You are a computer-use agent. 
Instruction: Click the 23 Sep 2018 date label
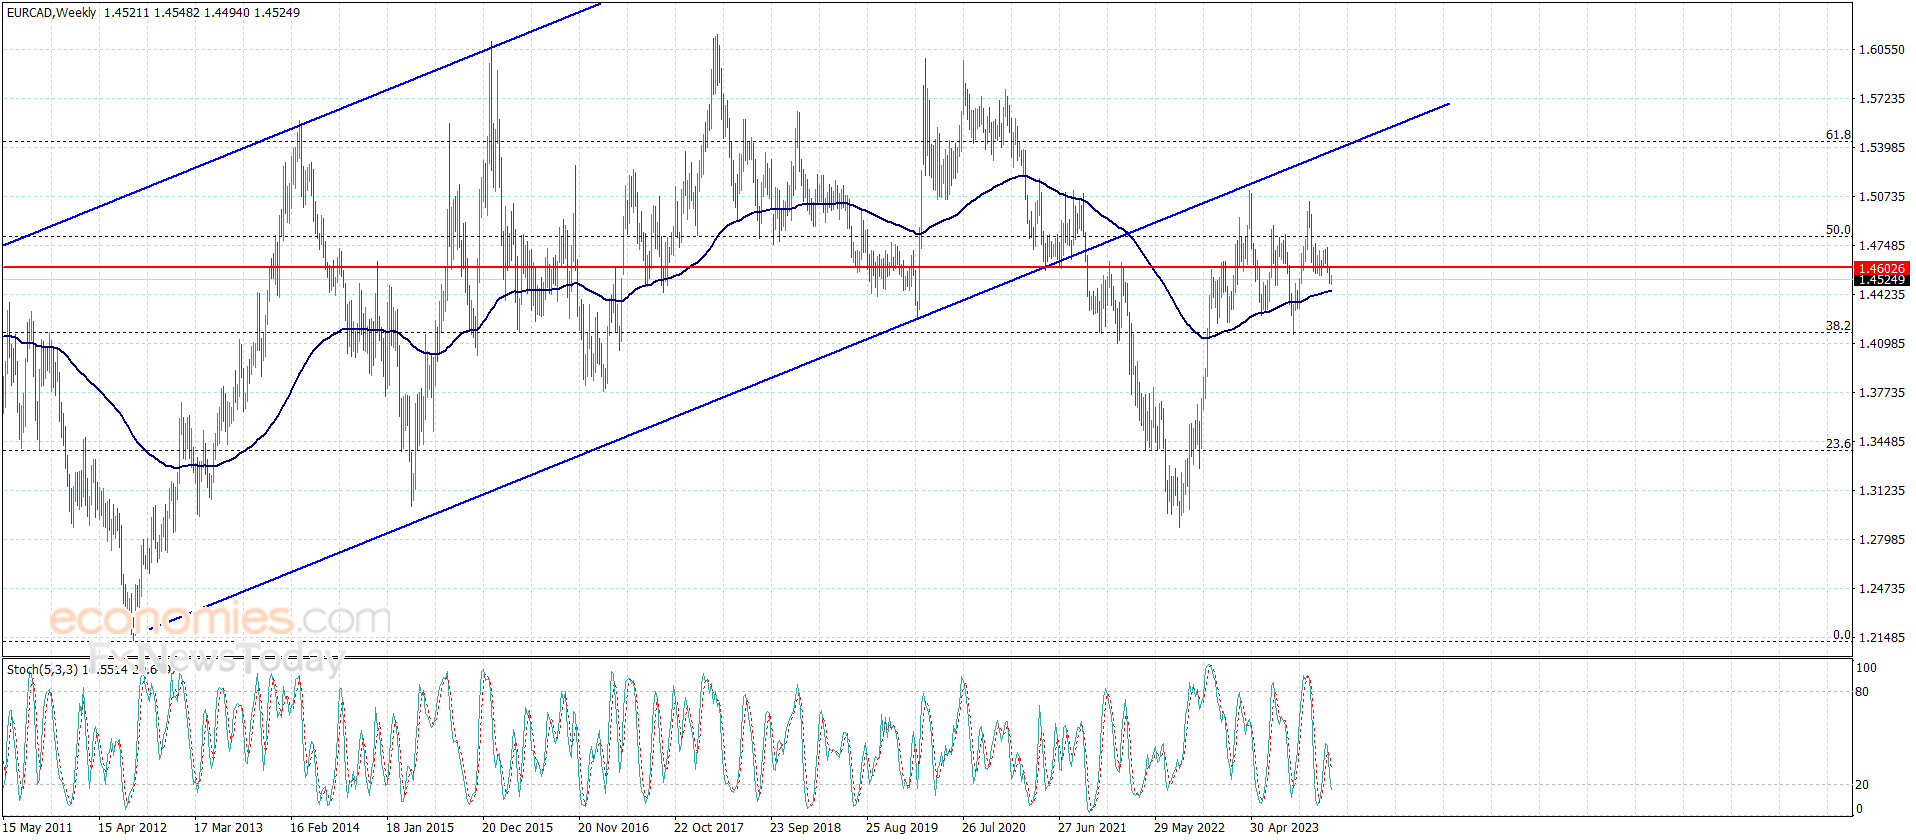click(x=805, y=827)
